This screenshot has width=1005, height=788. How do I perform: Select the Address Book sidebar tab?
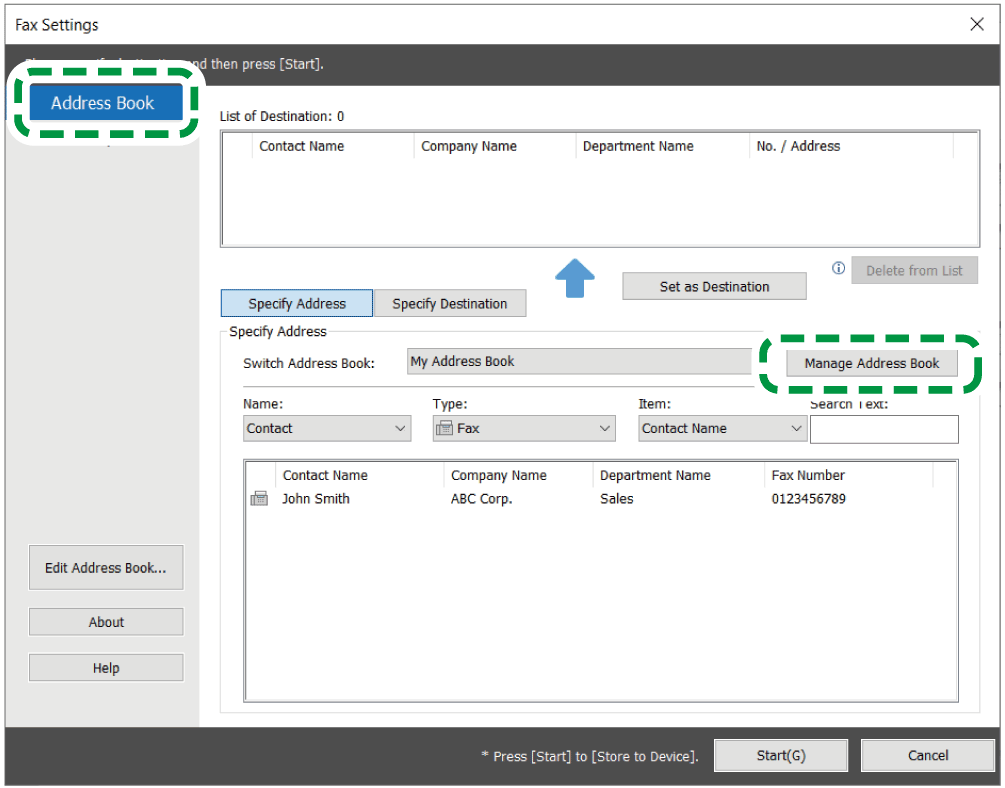pos(103,103)
